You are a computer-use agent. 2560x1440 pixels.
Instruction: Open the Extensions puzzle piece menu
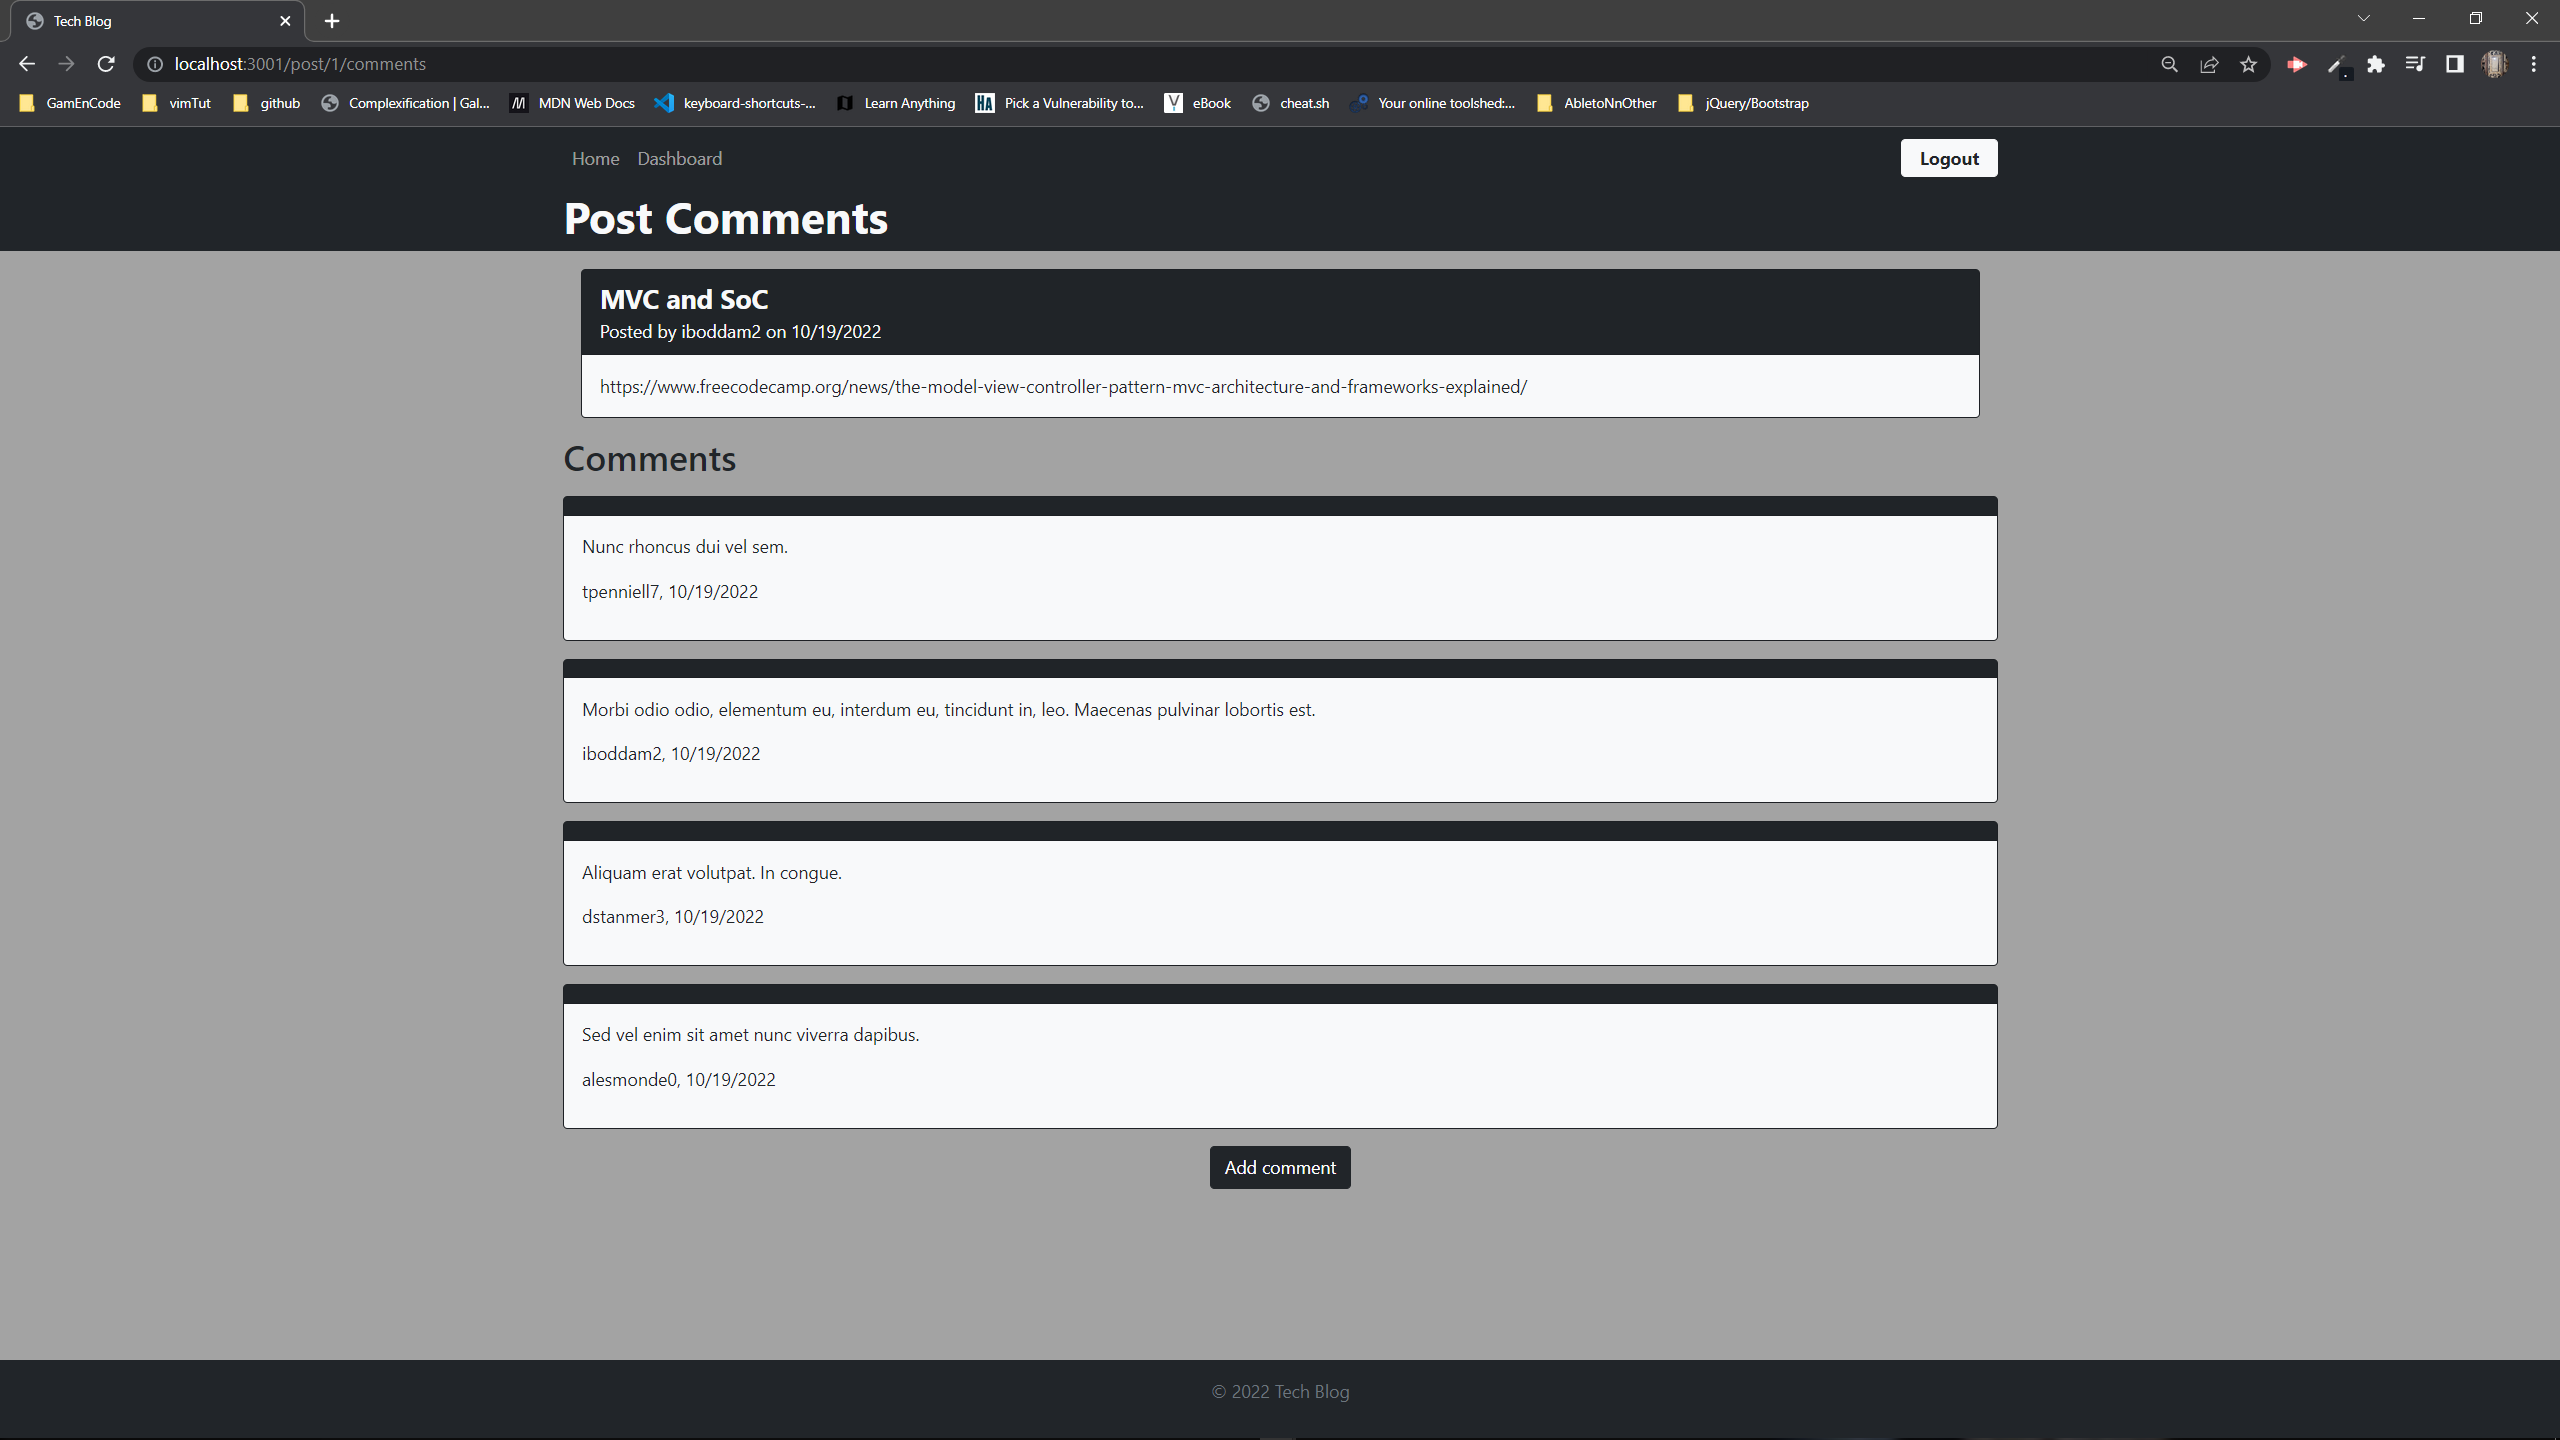click(x=2376, y=64)
